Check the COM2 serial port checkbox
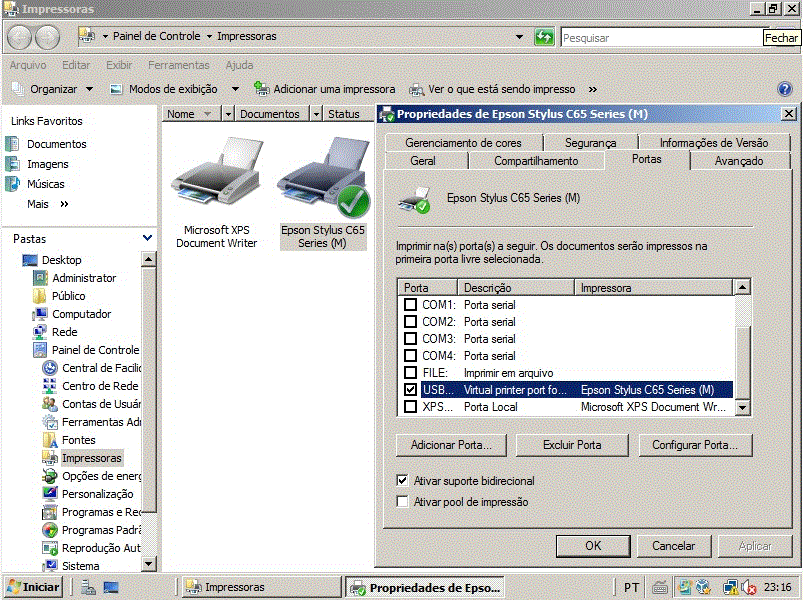The image size is (803, 600). tap(410, 322)
